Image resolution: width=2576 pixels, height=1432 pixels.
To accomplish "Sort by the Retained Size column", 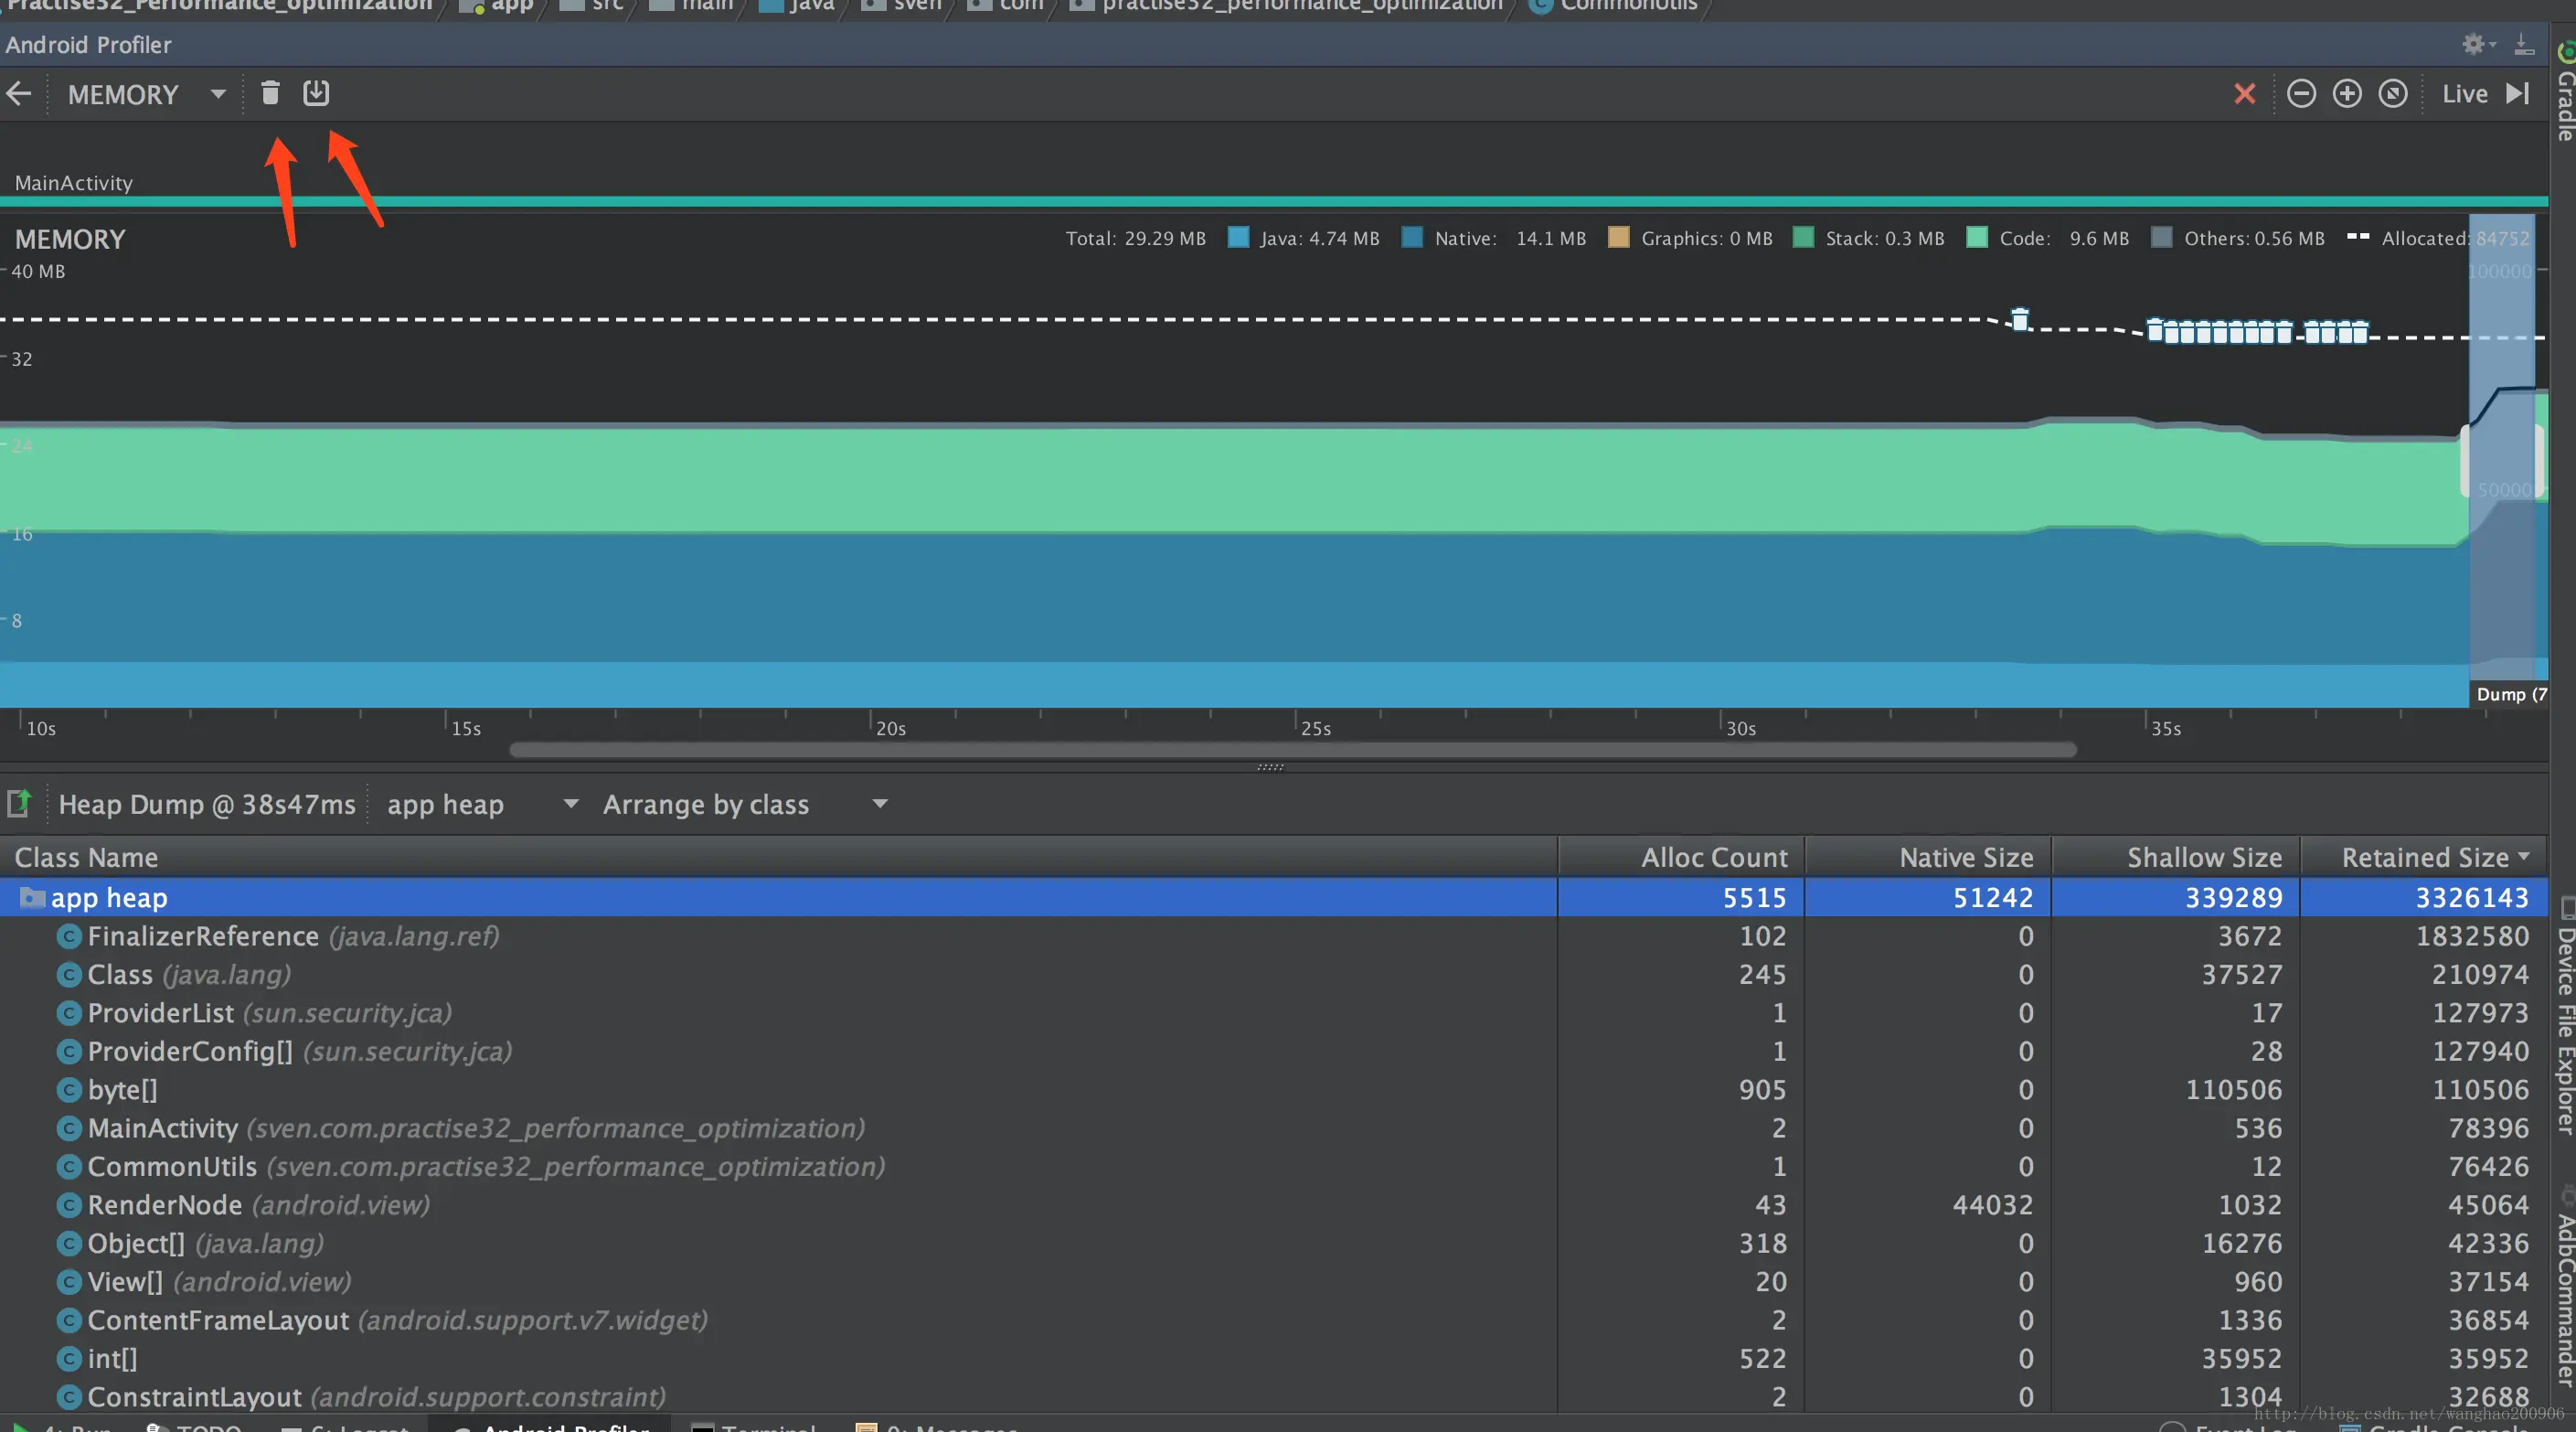I will click(2424, 857).
